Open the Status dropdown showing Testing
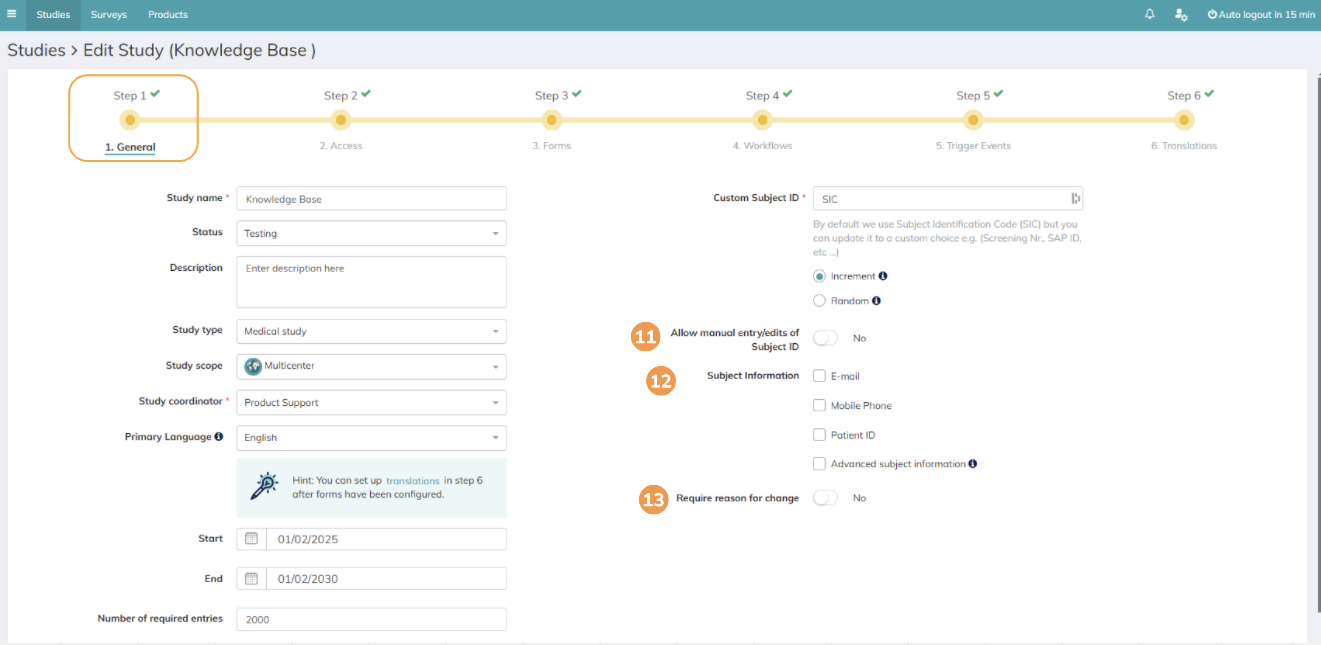This screenshot has height=645, width=1321. tap(372, 233)
